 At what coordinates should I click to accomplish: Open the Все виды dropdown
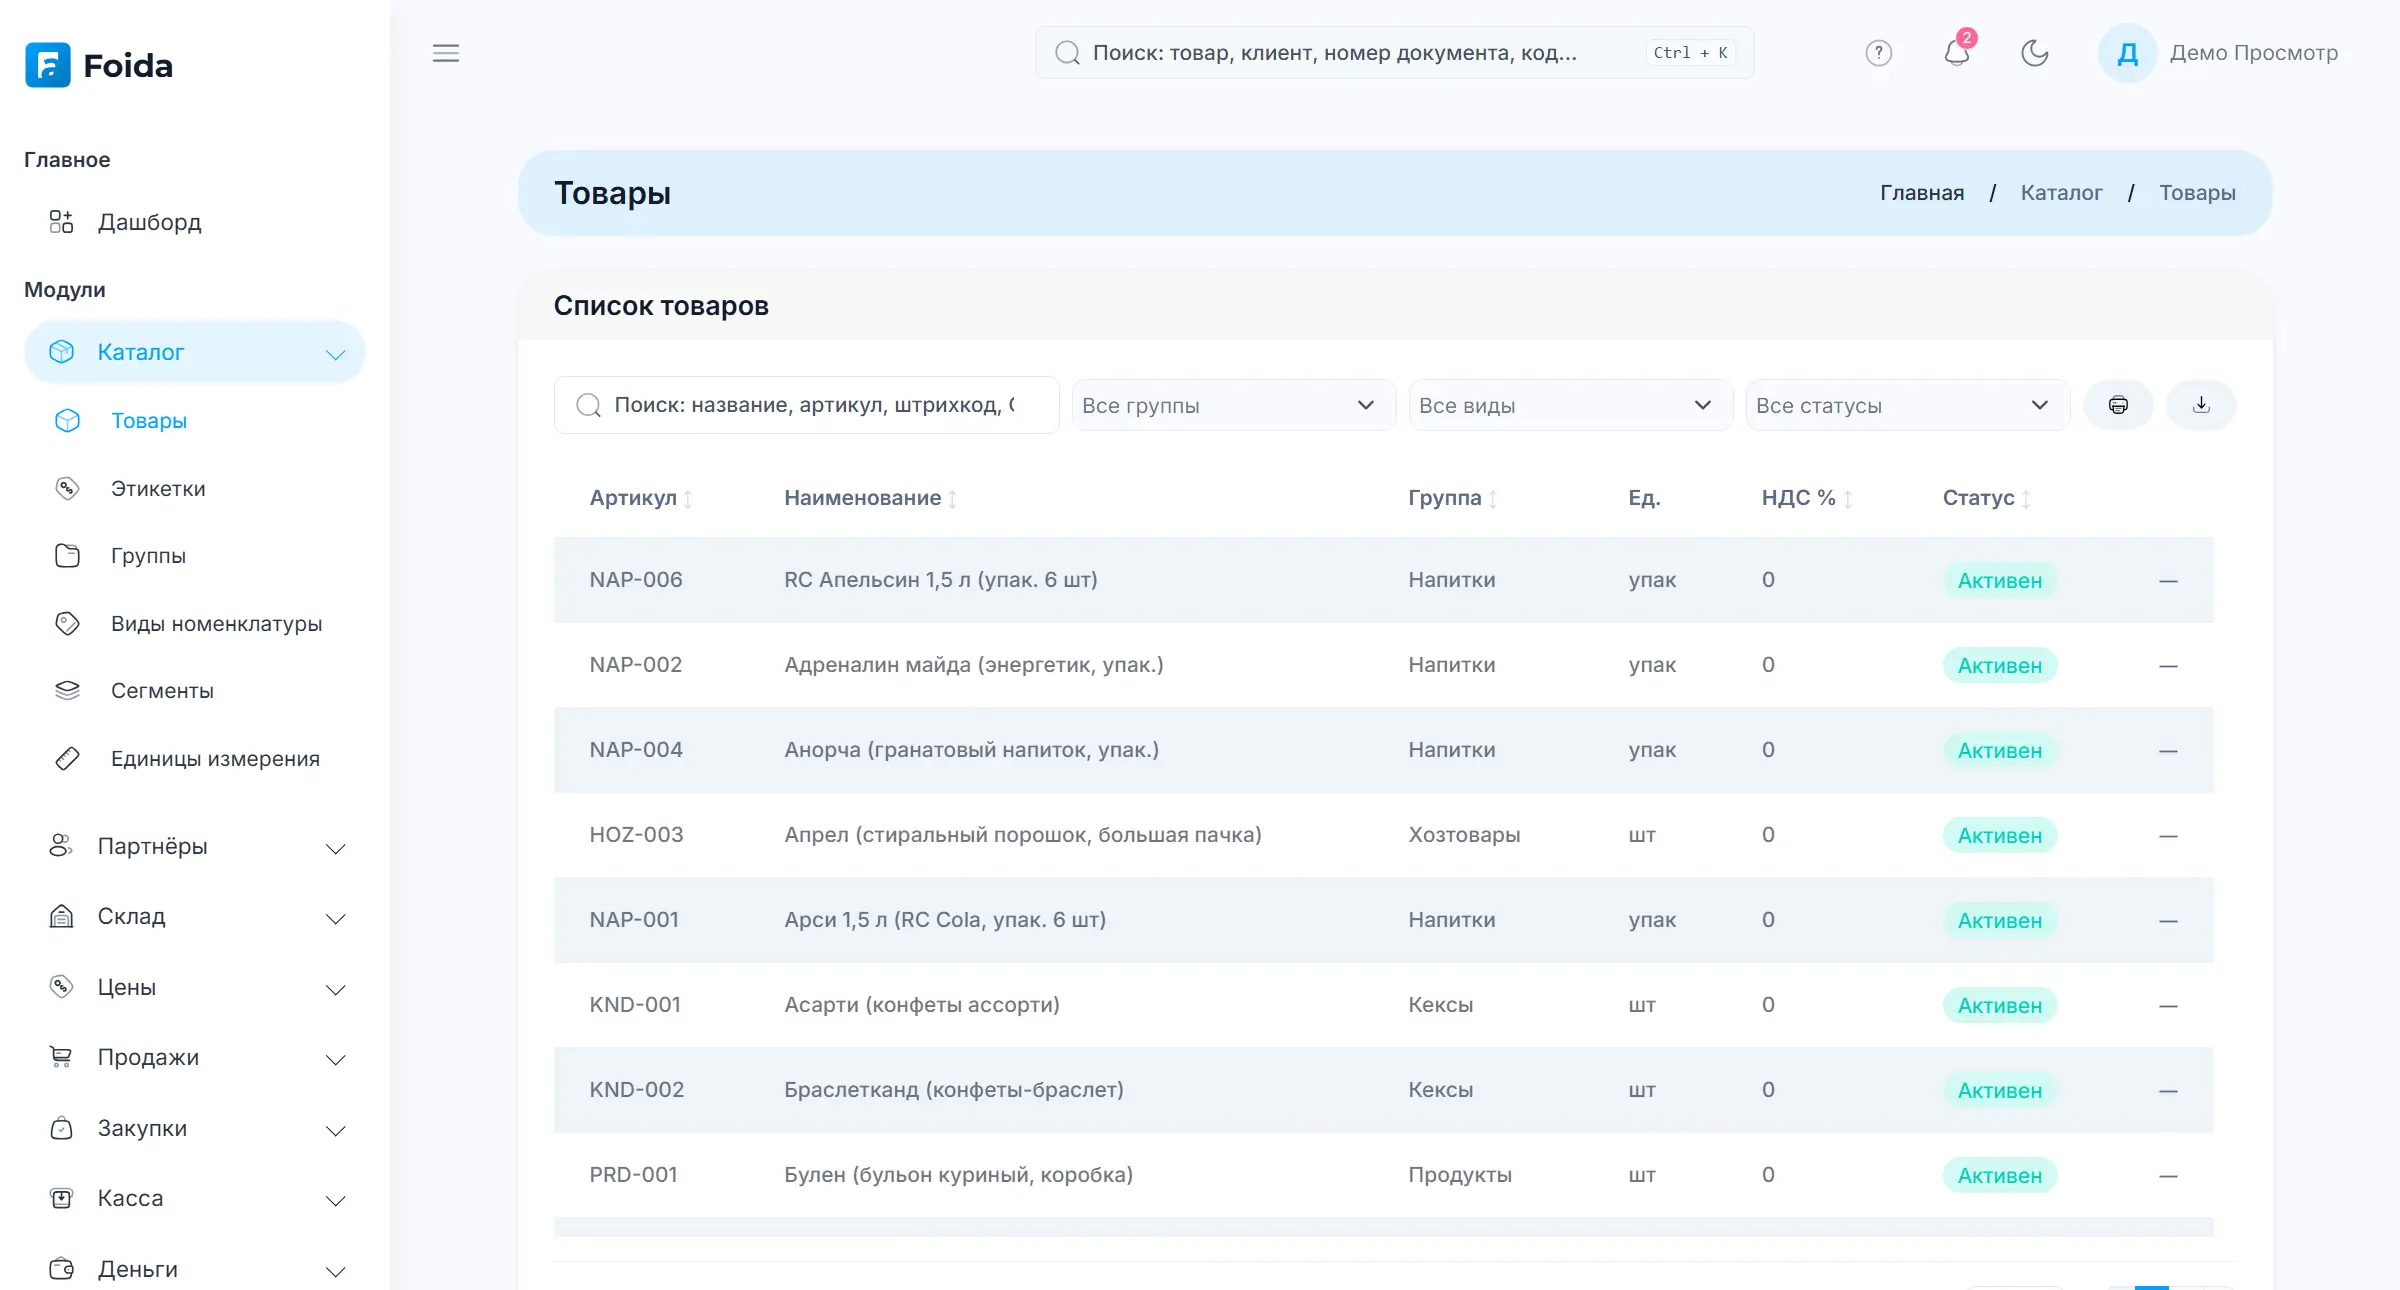1570,405
